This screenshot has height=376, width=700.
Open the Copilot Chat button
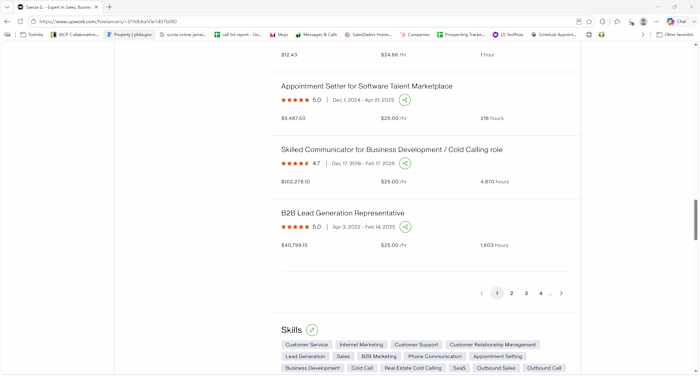[x=677, y=21]
